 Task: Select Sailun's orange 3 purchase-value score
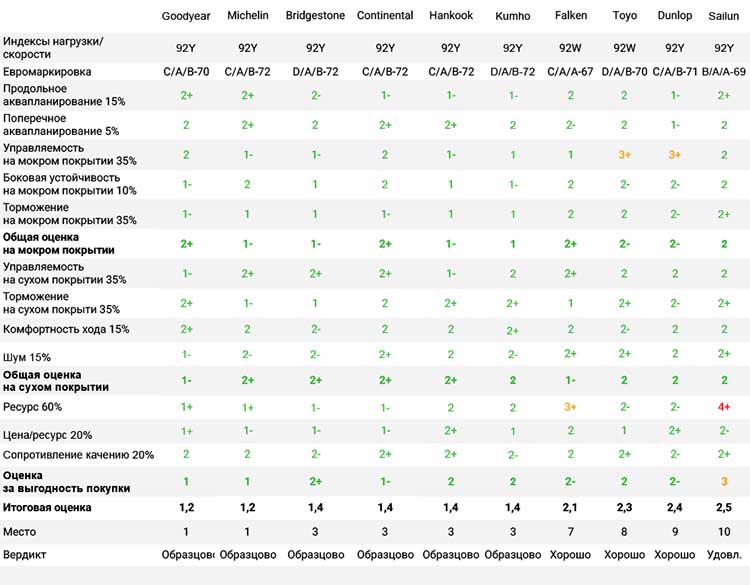tap(724, 481)
